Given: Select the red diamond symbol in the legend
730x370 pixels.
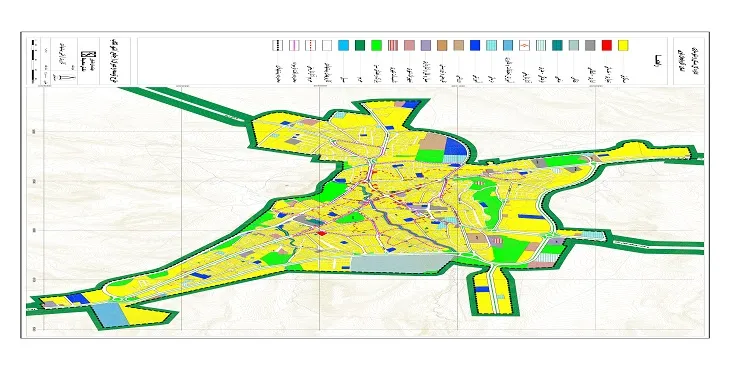Looking at the screenshot, I should pyautogui.click(x=524, y=45).
